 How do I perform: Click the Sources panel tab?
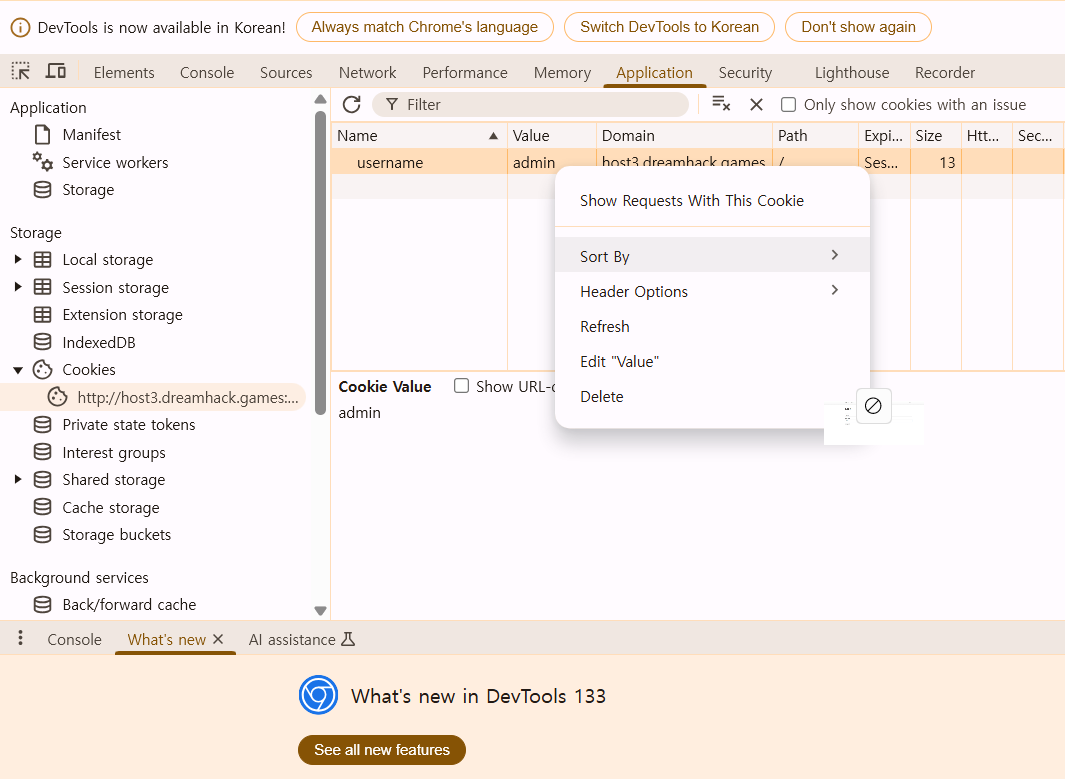click(x=286, y=72)
